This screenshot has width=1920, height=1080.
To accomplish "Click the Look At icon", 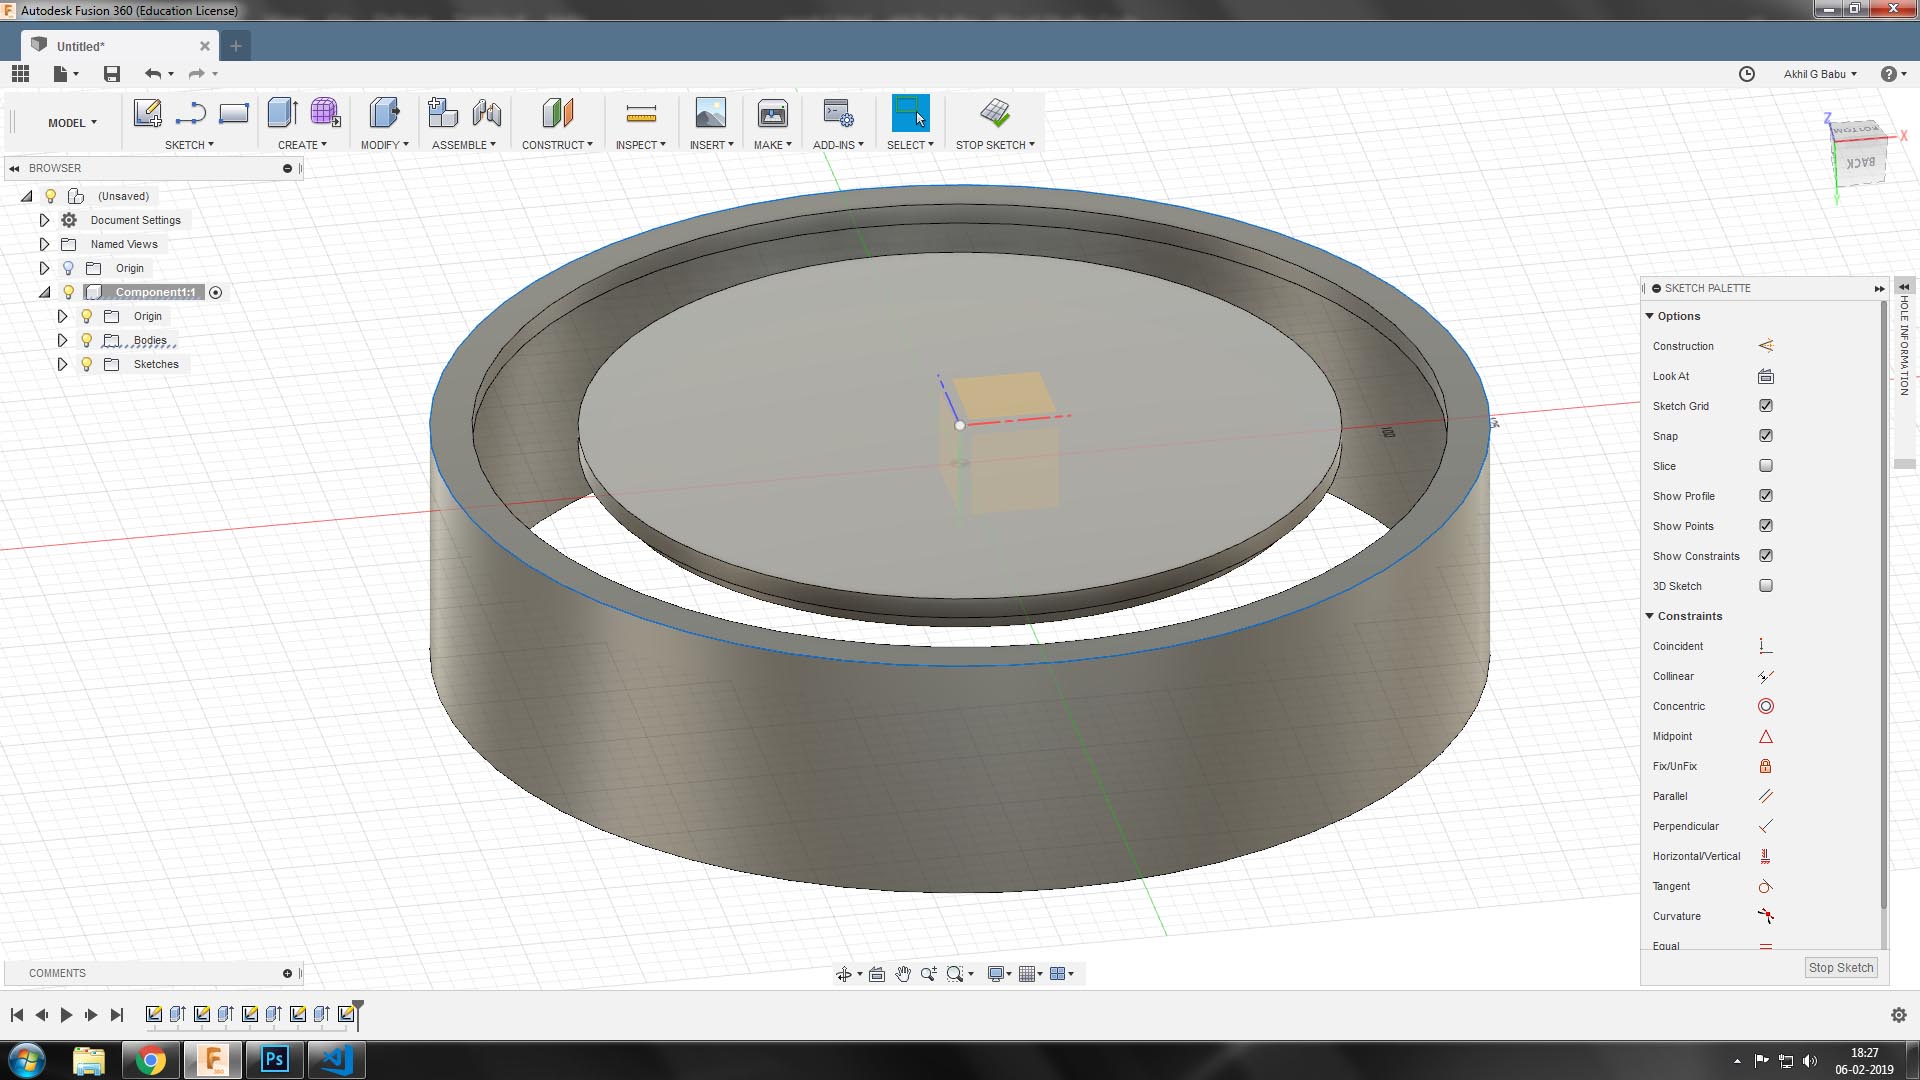I will [1765, 376].
